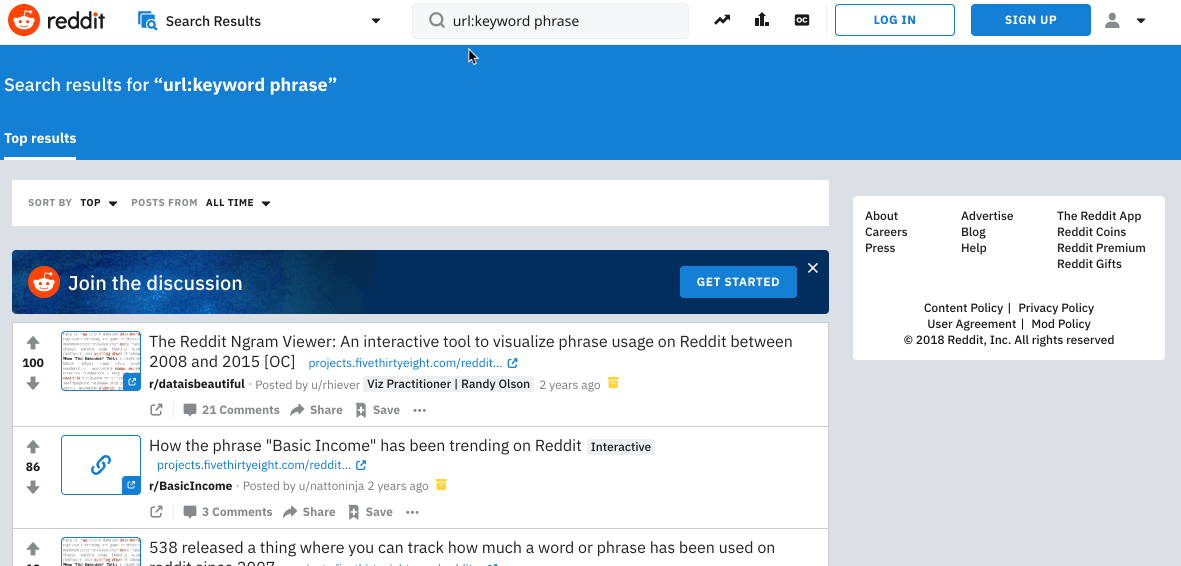
Task: Share the Reddit Ngram Viewer post
Action: (316, 410)
